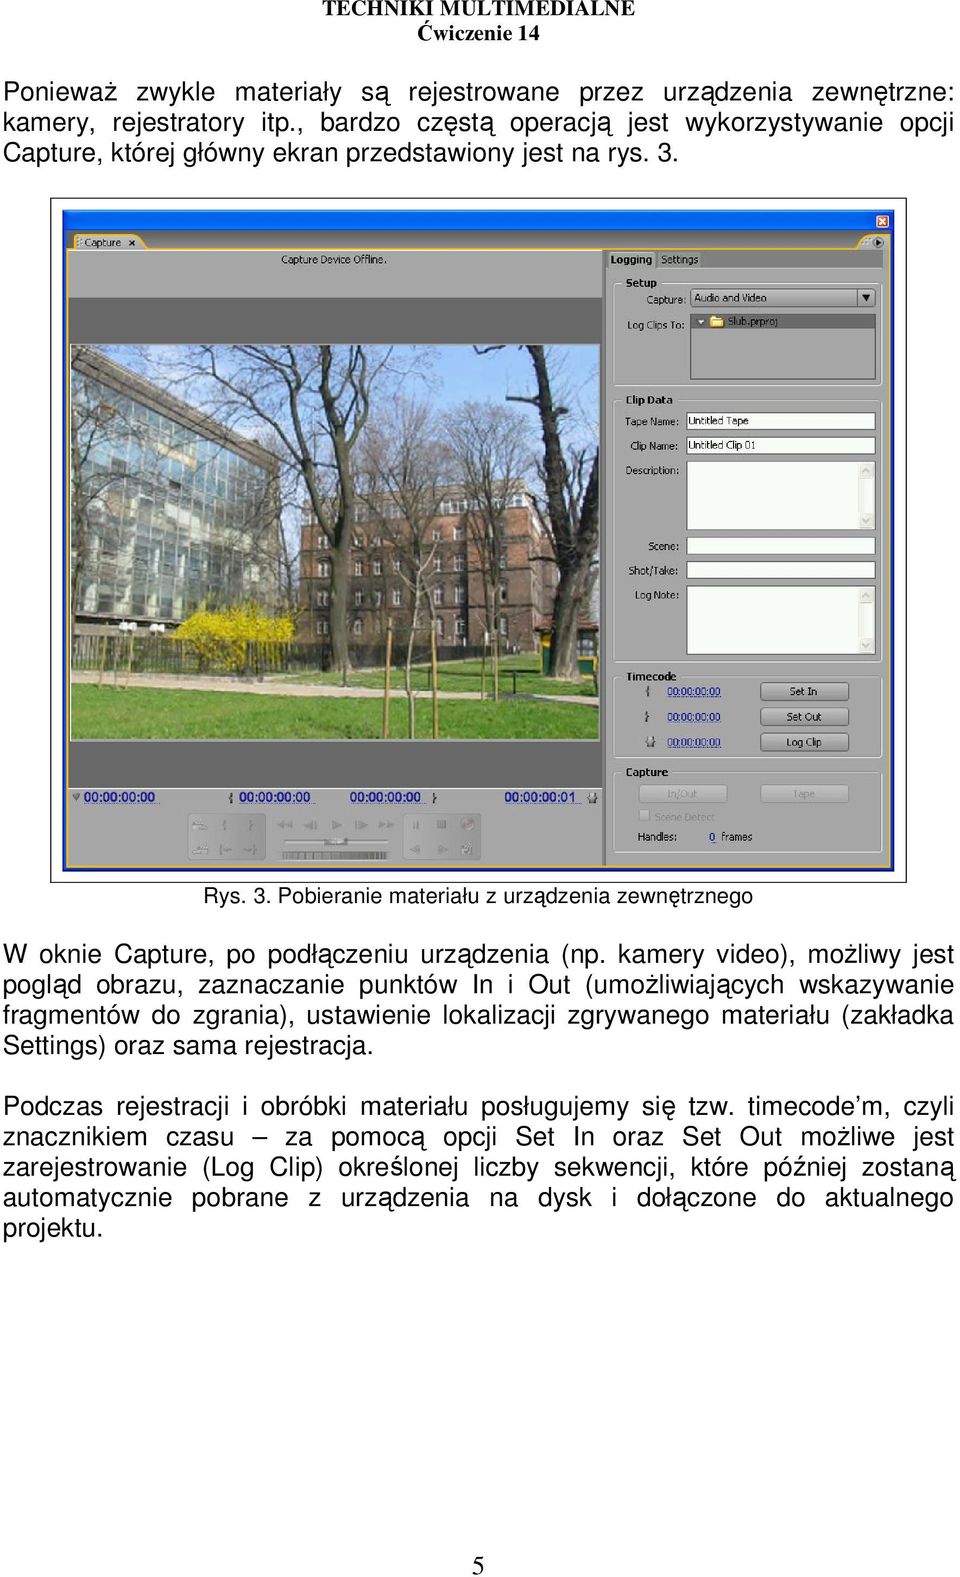
Task: Open the Capture Audio and Video dropdown
Action: tap(783, 298)
